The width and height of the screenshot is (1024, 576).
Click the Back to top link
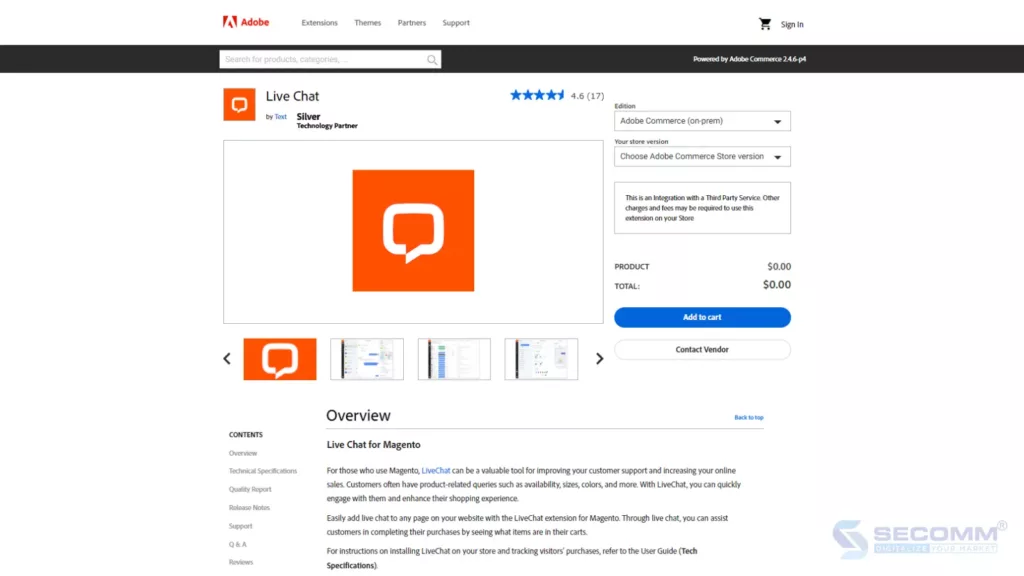point(748,417)
